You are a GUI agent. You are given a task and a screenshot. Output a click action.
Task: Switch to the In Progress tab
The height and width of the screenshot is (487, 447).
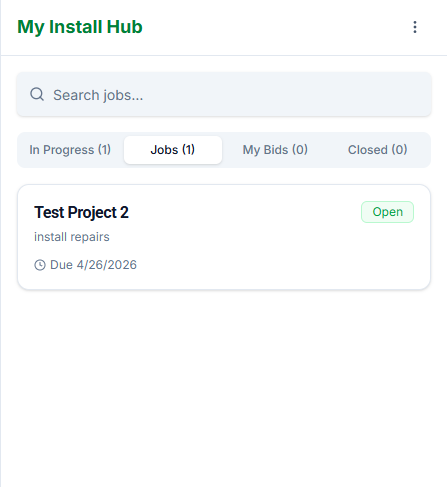[70, 150]
